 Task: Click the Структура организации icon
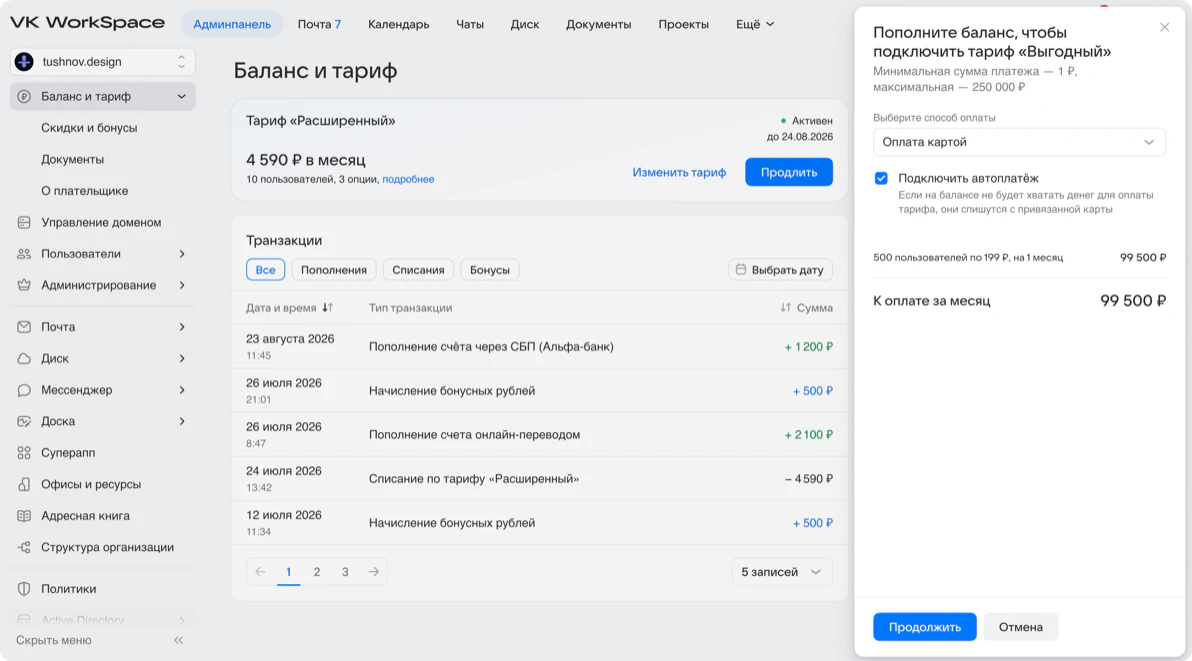click(24, 547)
